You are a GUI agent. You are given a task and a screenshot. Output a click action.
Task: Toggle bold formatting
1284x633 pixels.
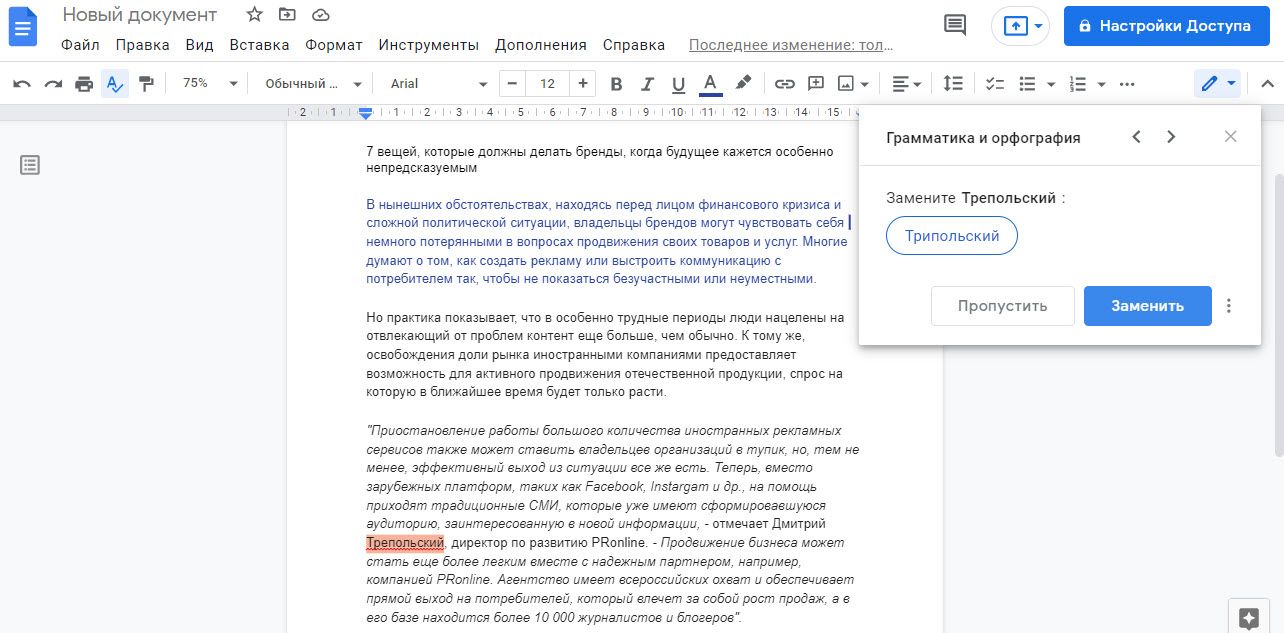pyautogui.click(x=616, y=84)
